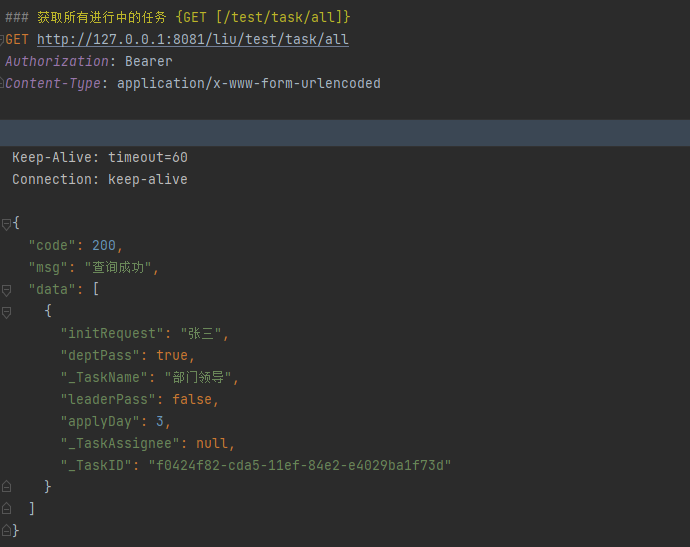
Task: Collapse the "data" array fold marker
Action: [6, 290]
